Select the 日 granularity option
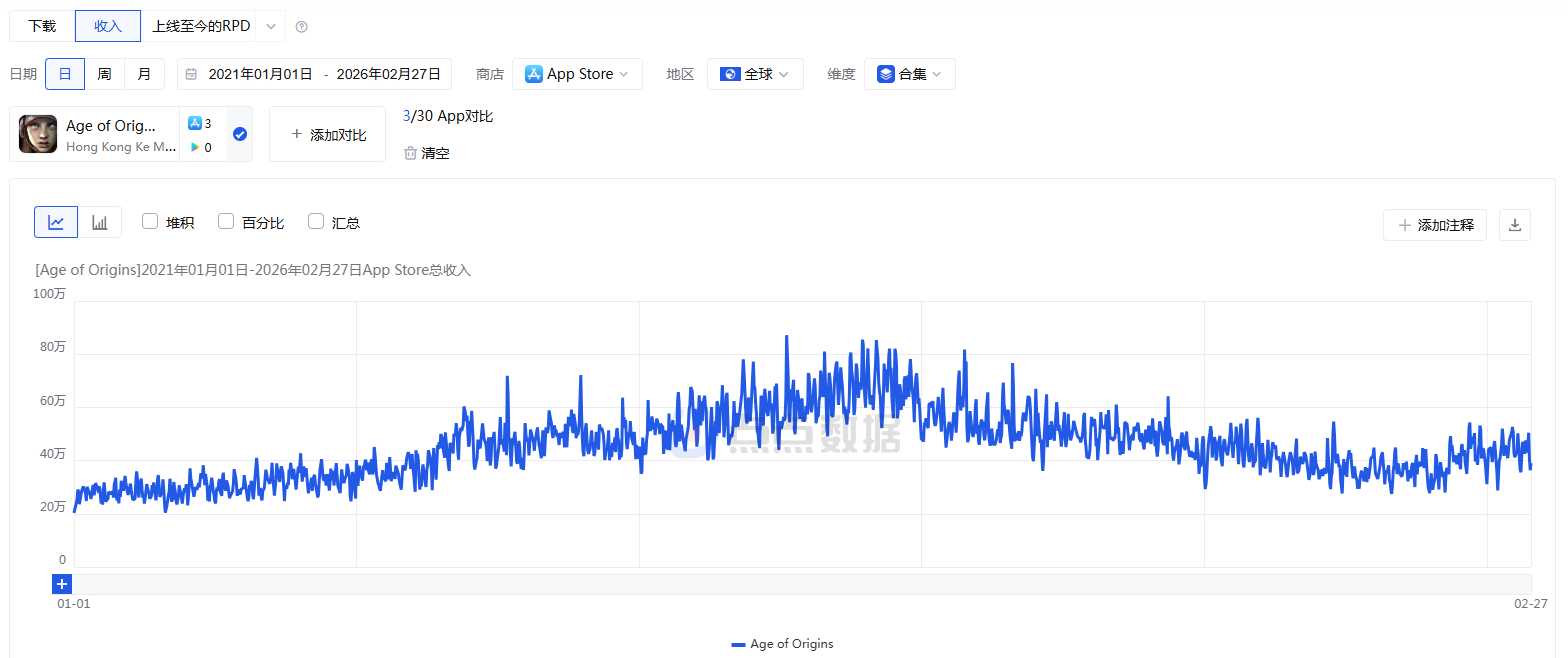The height and width of the screenshot is (658, 1568). coord(65,74)
